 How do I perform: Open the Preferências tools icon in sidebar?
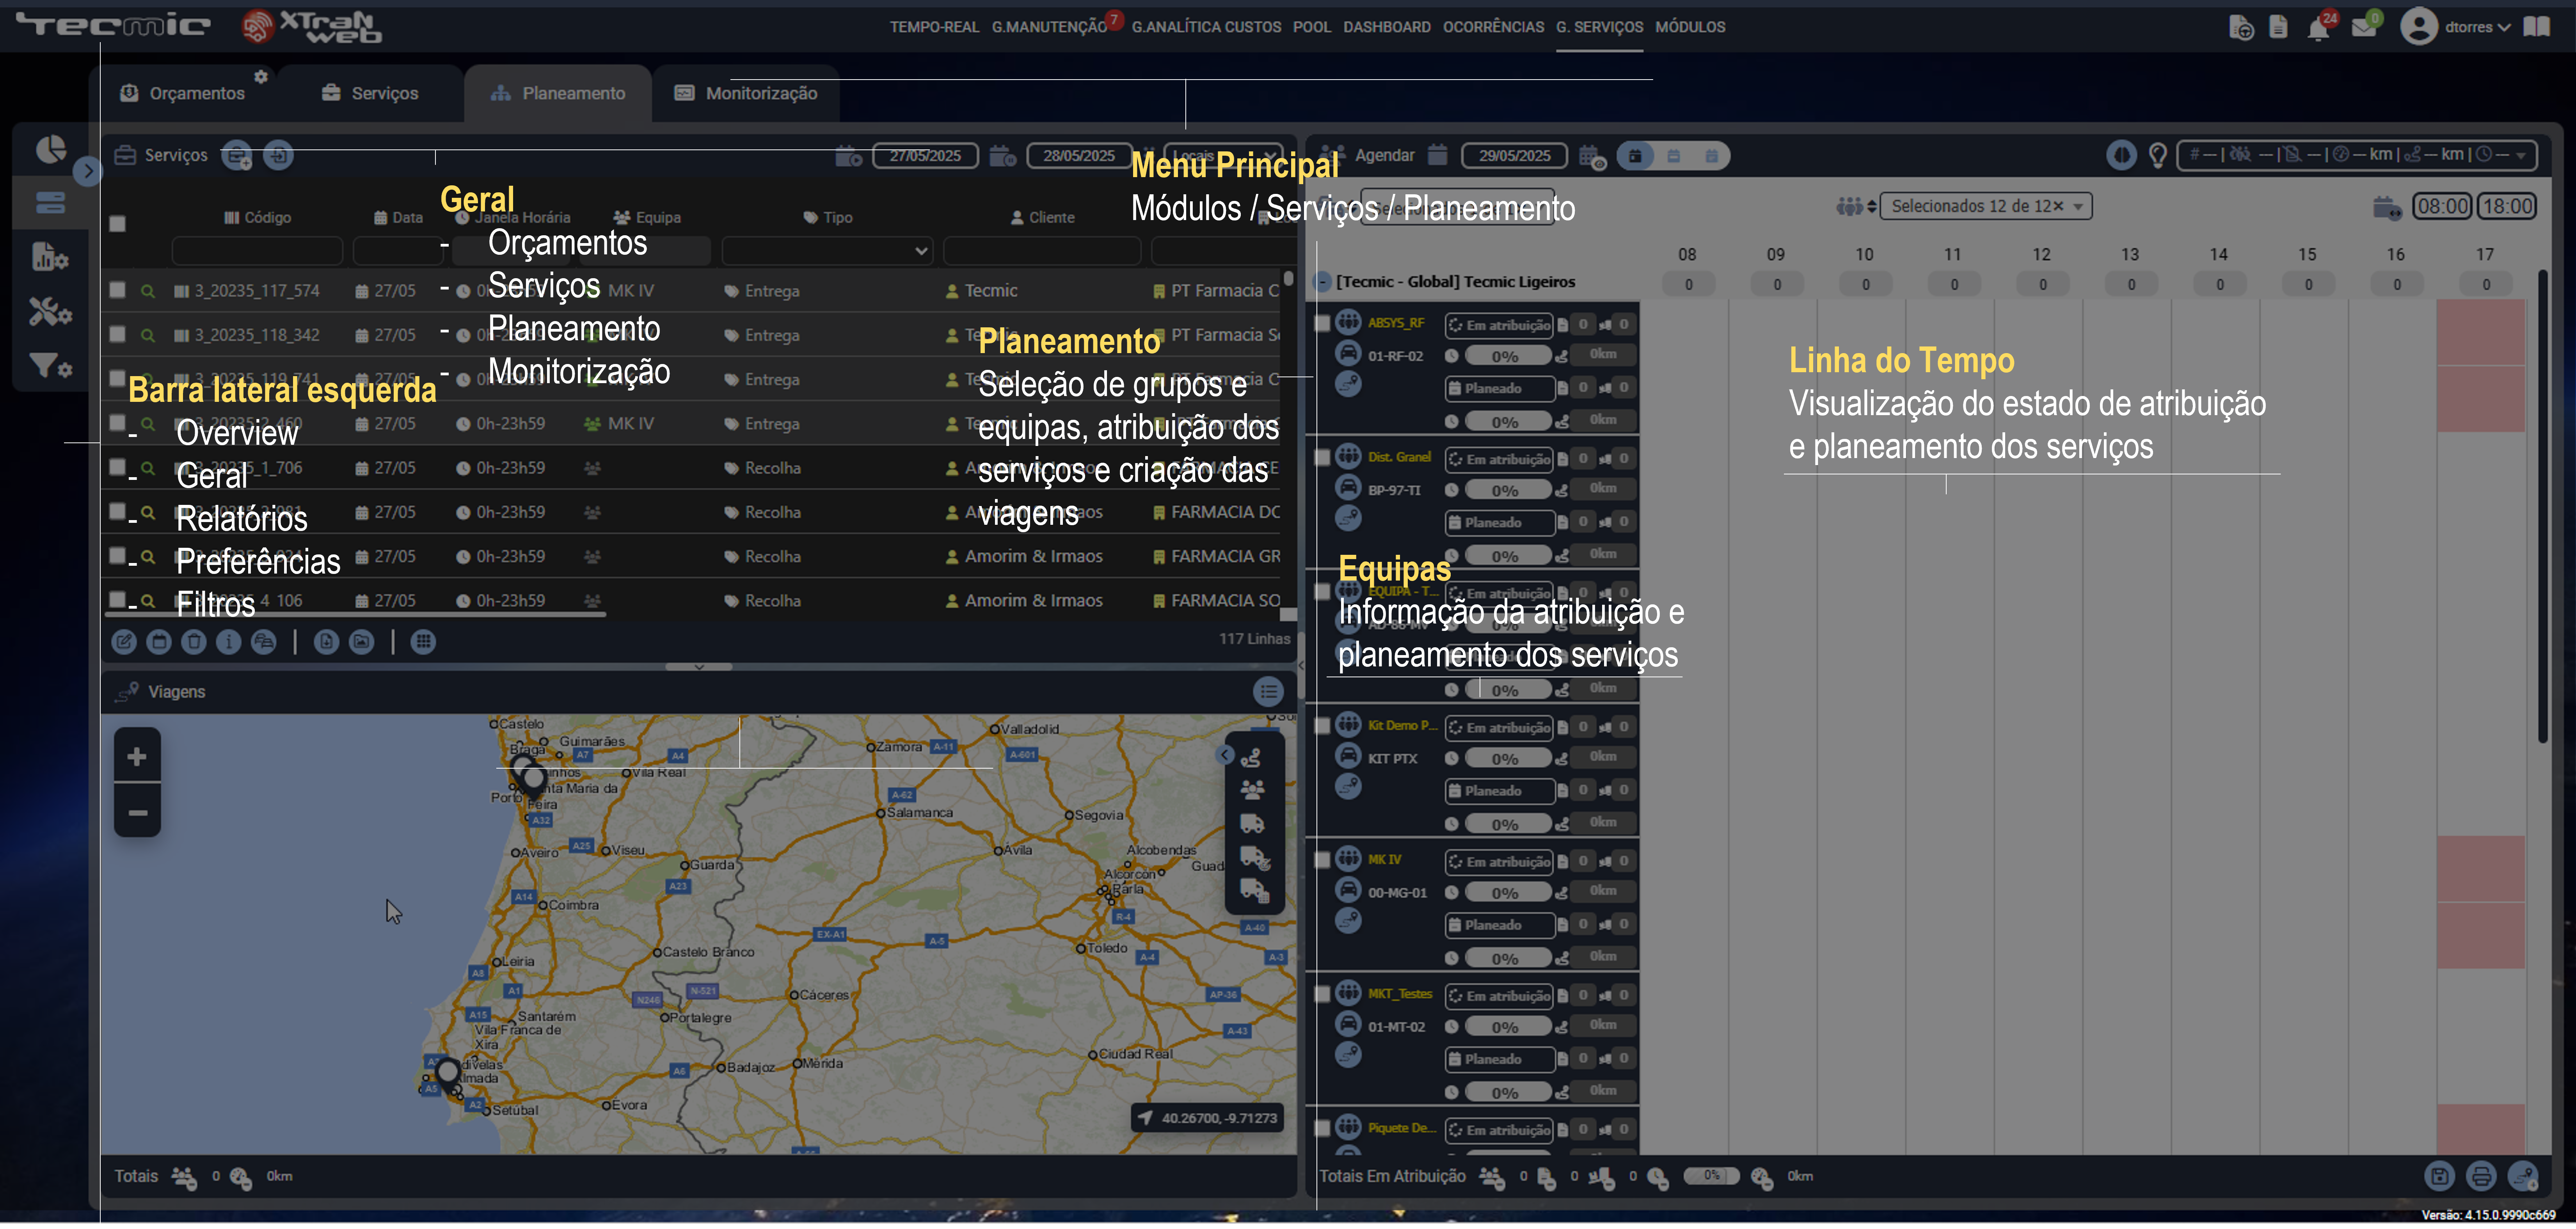pyautogui.click(x=50, y=312)
